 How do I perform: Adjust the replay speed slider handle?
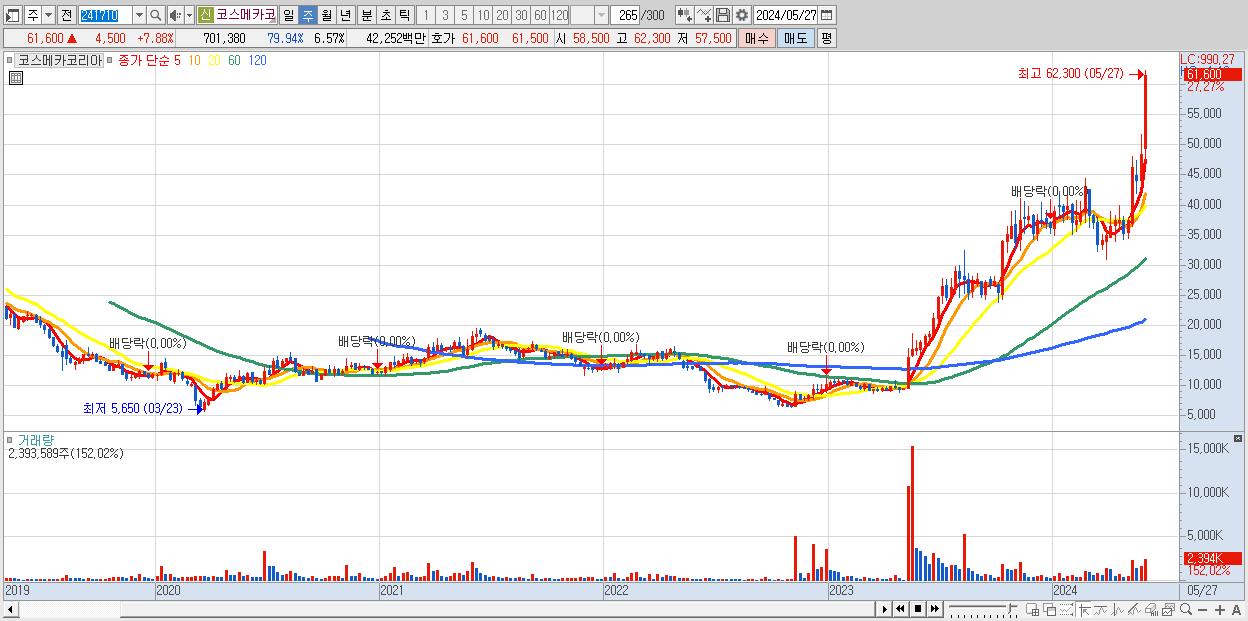pos(1012,607)
